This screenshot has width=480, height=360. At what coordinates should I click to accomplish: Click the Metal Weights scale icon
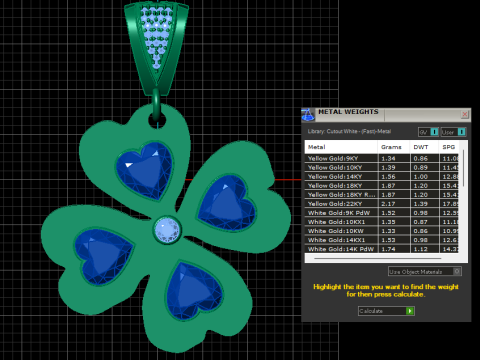click(308, 115)
